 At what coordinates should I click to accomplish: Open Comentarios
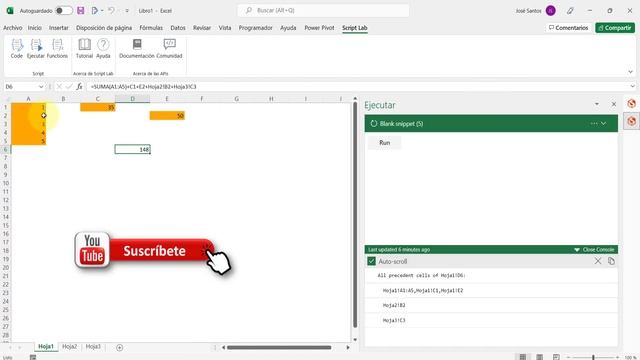click(568, 28)
